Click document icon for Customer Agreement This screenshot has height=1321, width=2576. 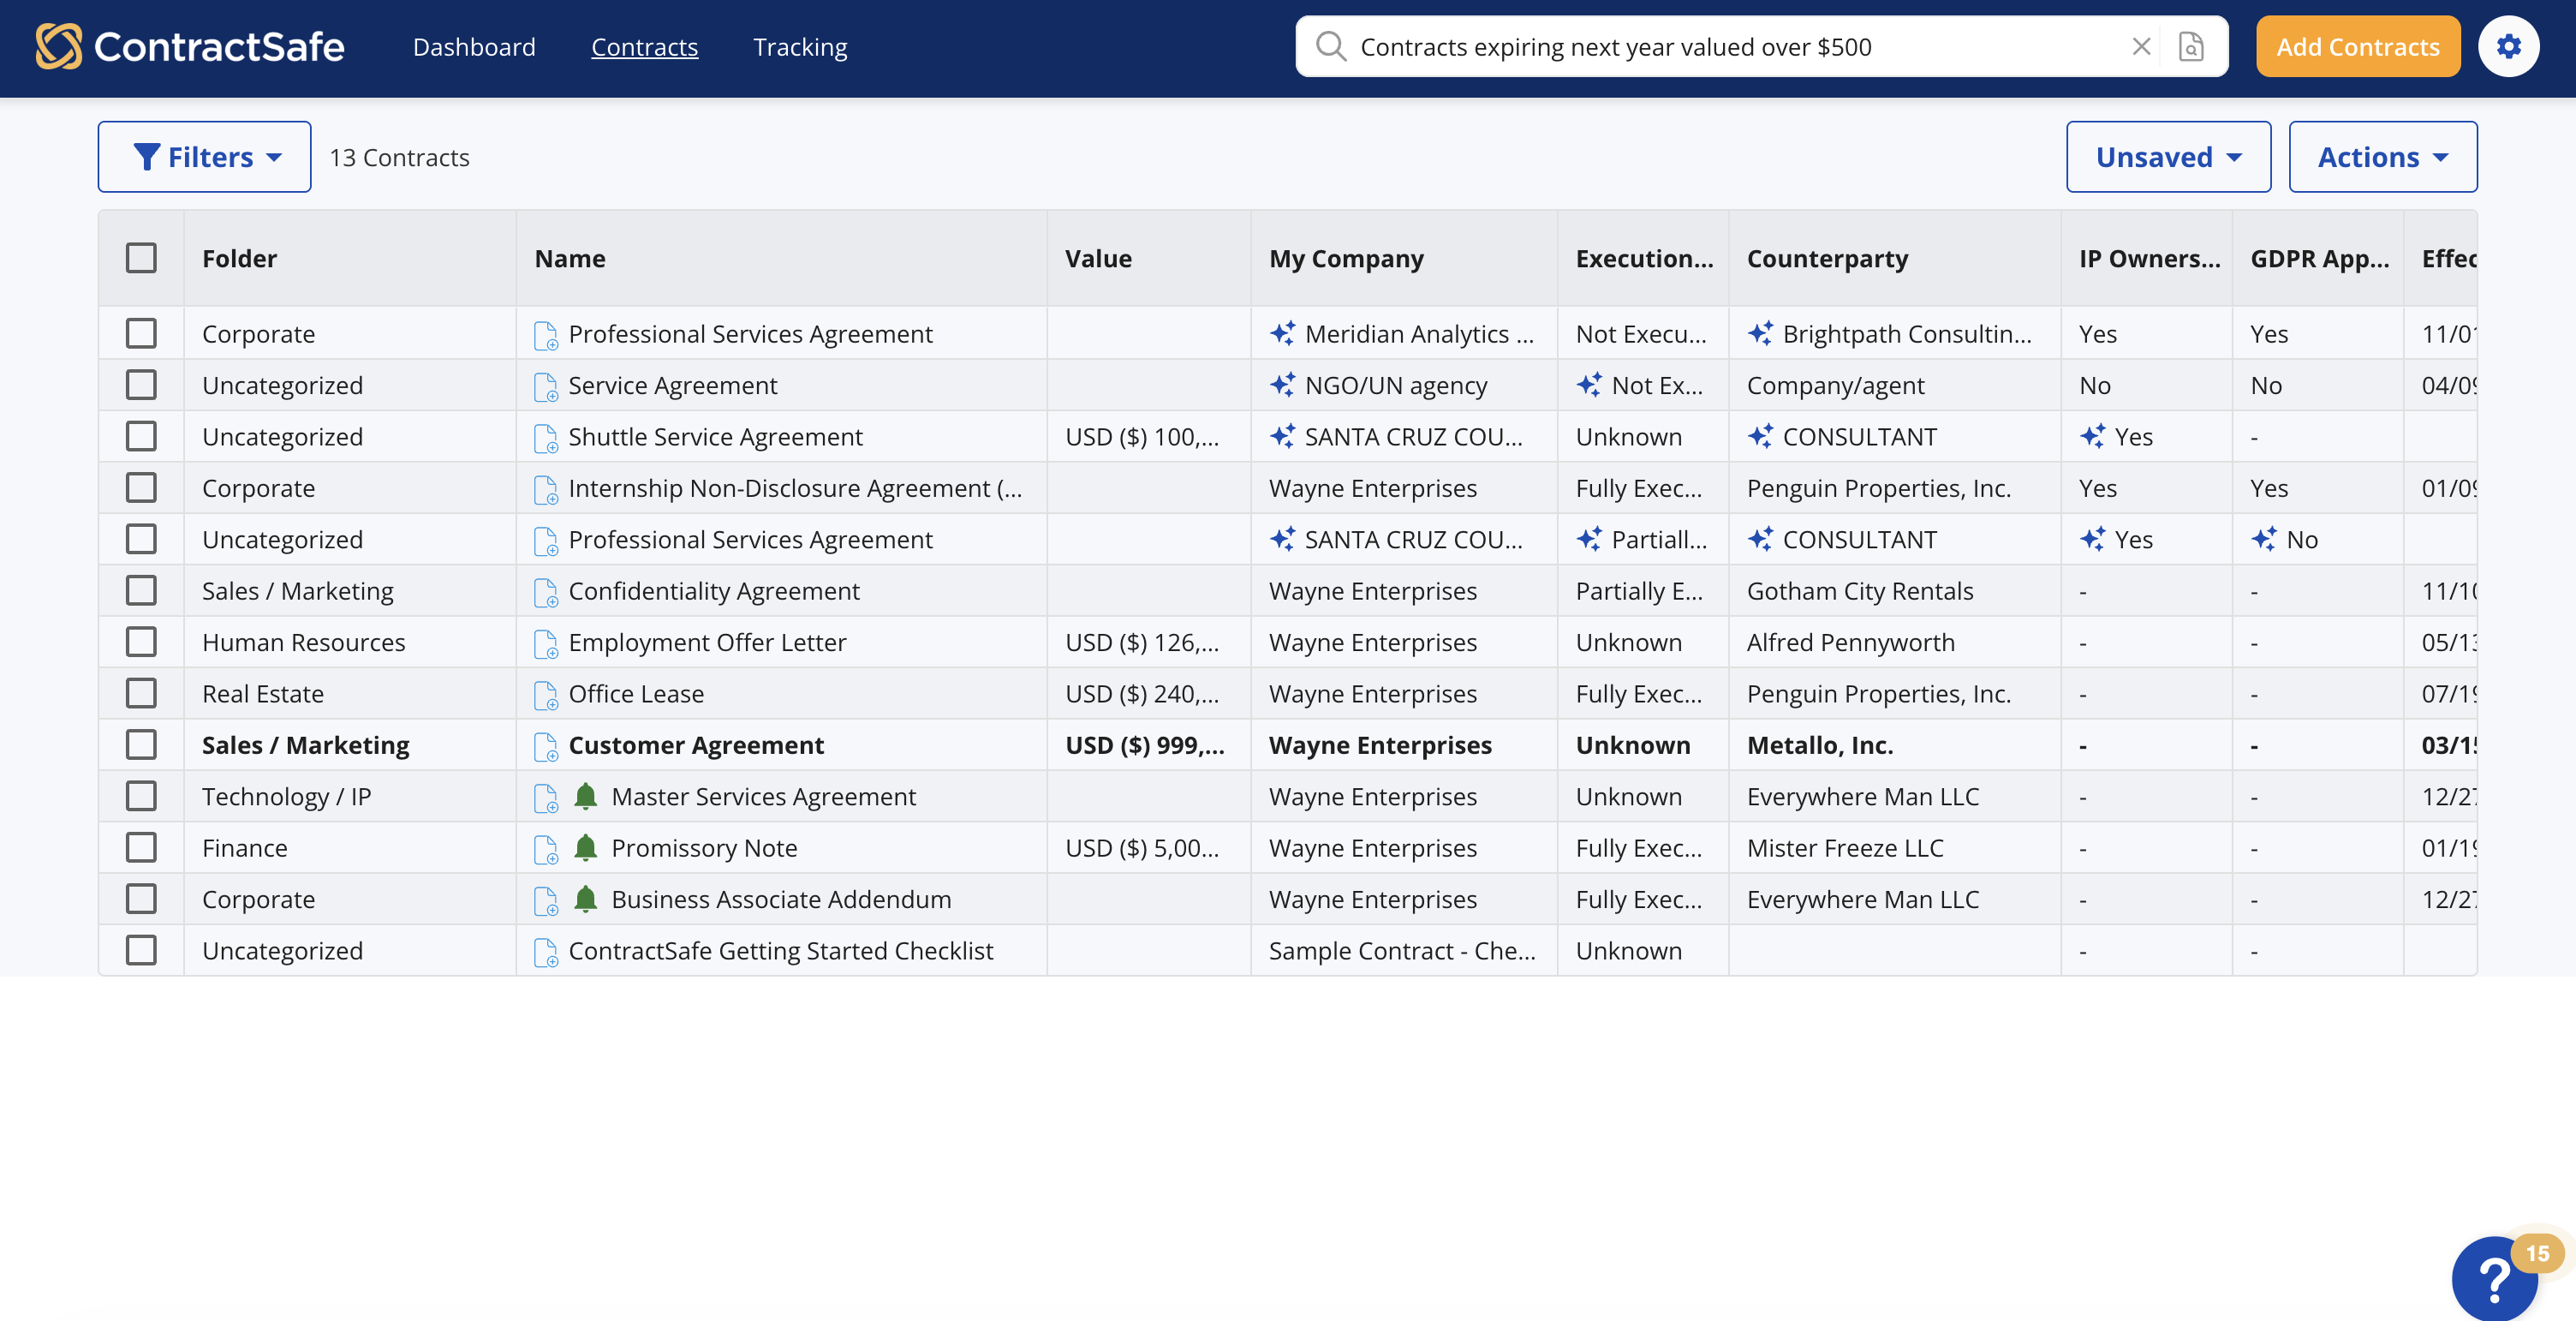pyautogui.click(x=545, y=746)
